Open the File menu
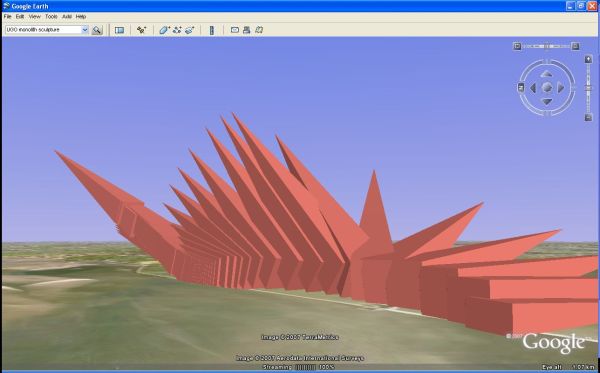 (8, 16)
